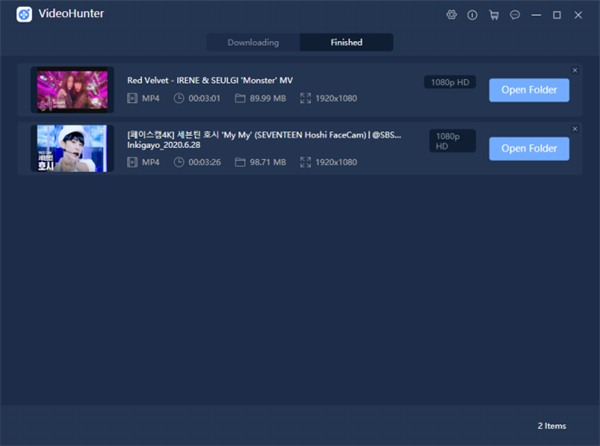Click the 00:03:26 duration text
This screenshot has height=446, width=600.
click(204, 162)
